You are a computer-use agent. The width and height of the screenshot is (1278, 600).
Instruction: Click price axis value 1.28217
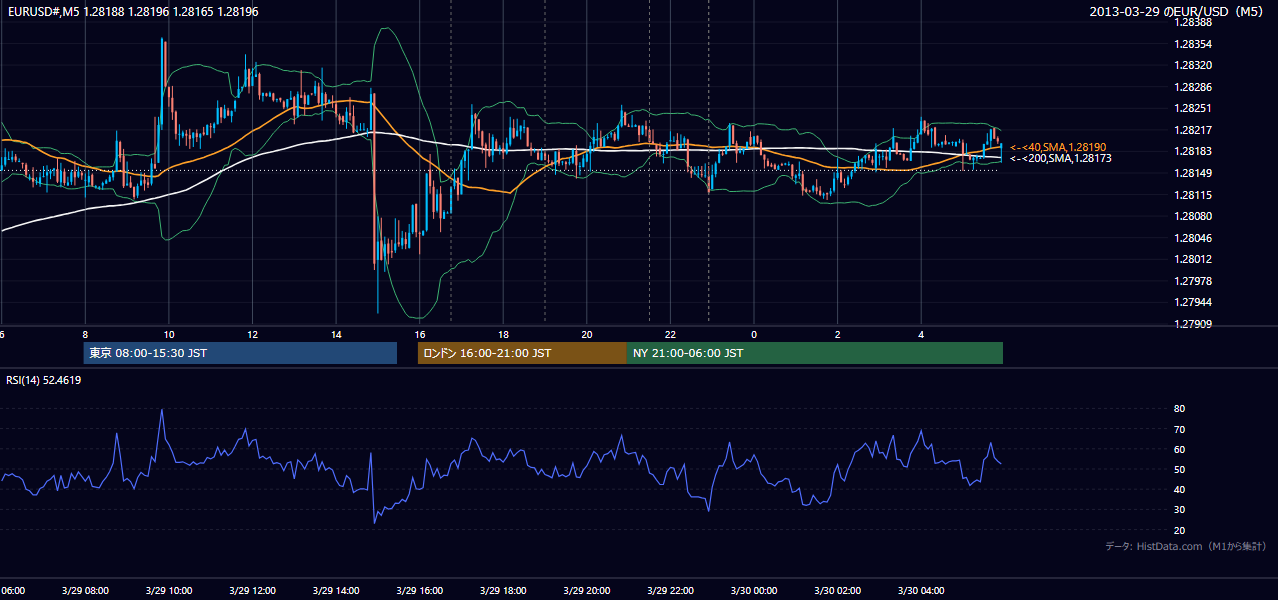[x=1193, y=130]
